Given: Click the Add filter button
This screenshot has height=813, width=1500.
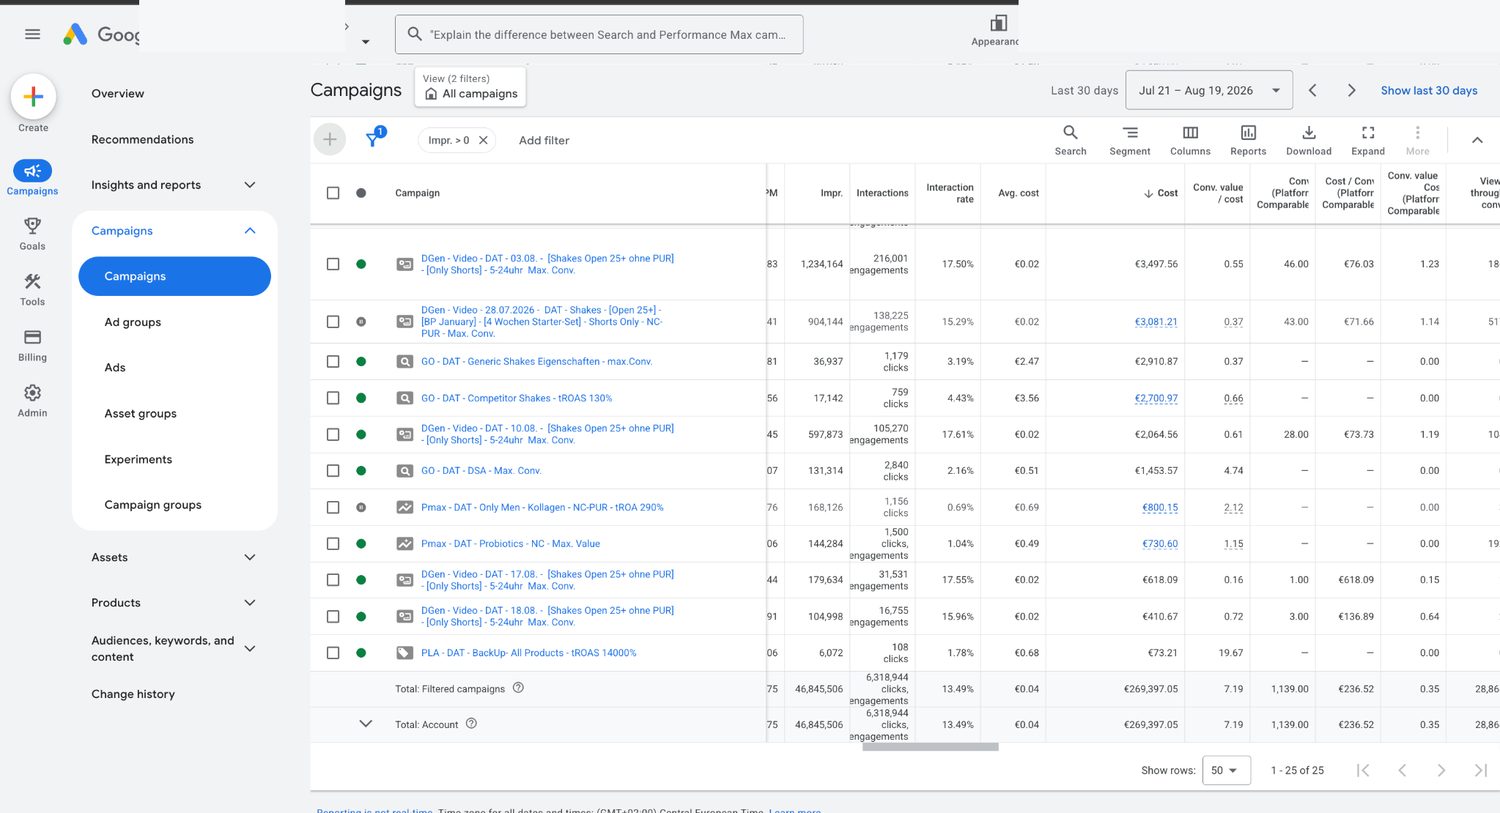Looking at the screenshot, I should (544, 140).
